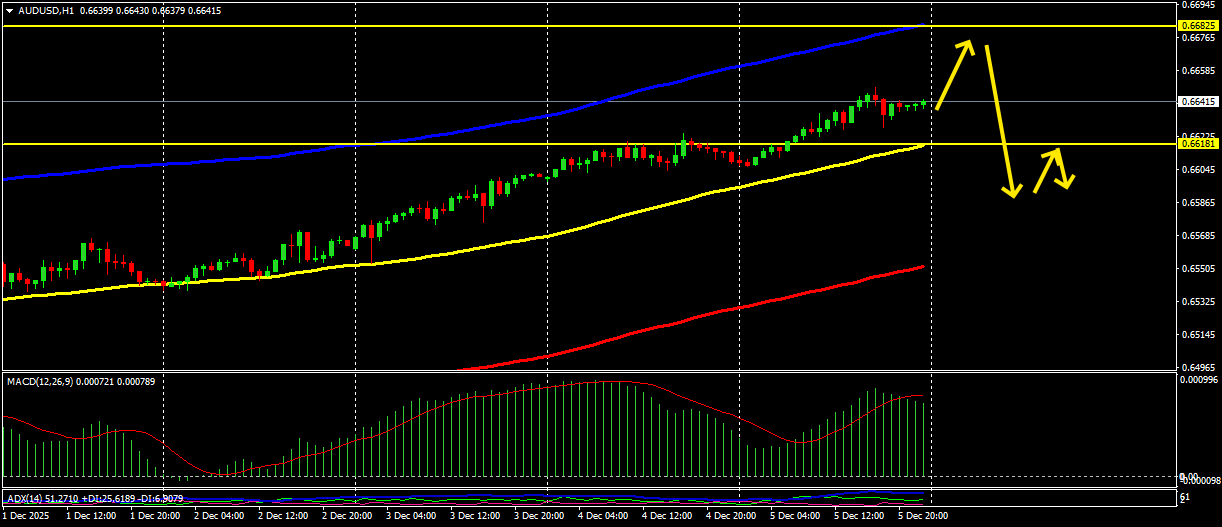Click the 0.65145 price scale value
Viewport: 1222px width, 527px height.
1198,335
